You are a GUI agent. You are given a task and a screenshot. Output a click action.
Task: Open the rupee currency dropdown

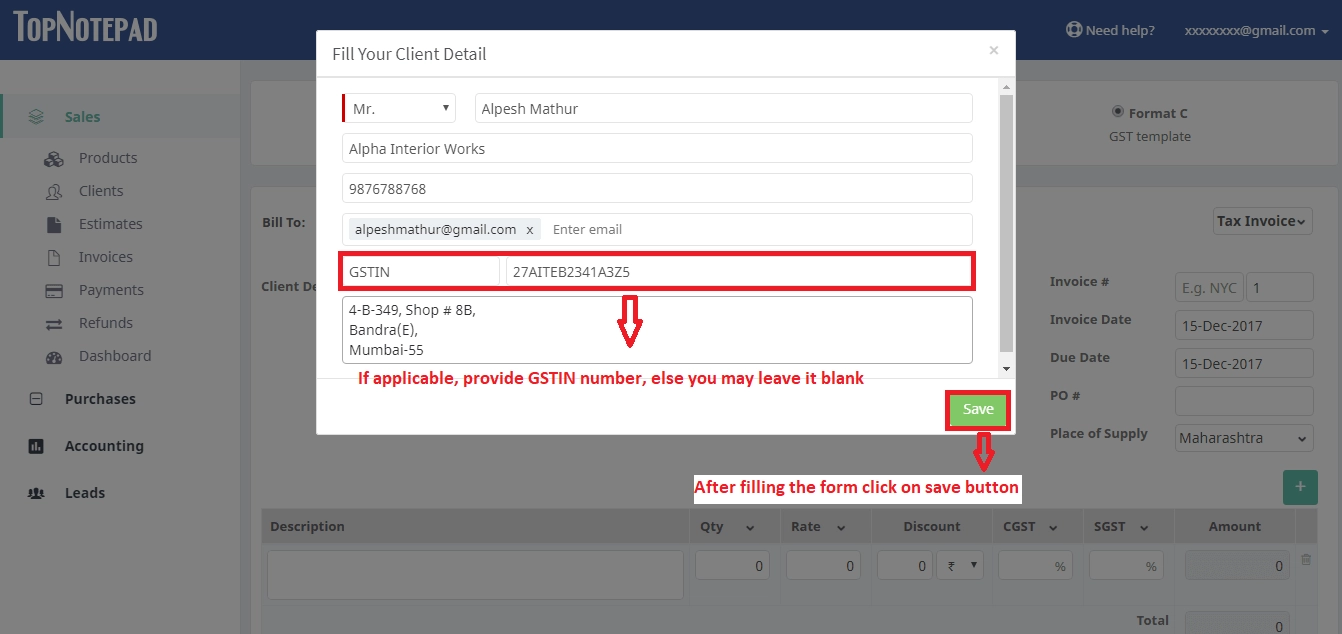[960, 564]
